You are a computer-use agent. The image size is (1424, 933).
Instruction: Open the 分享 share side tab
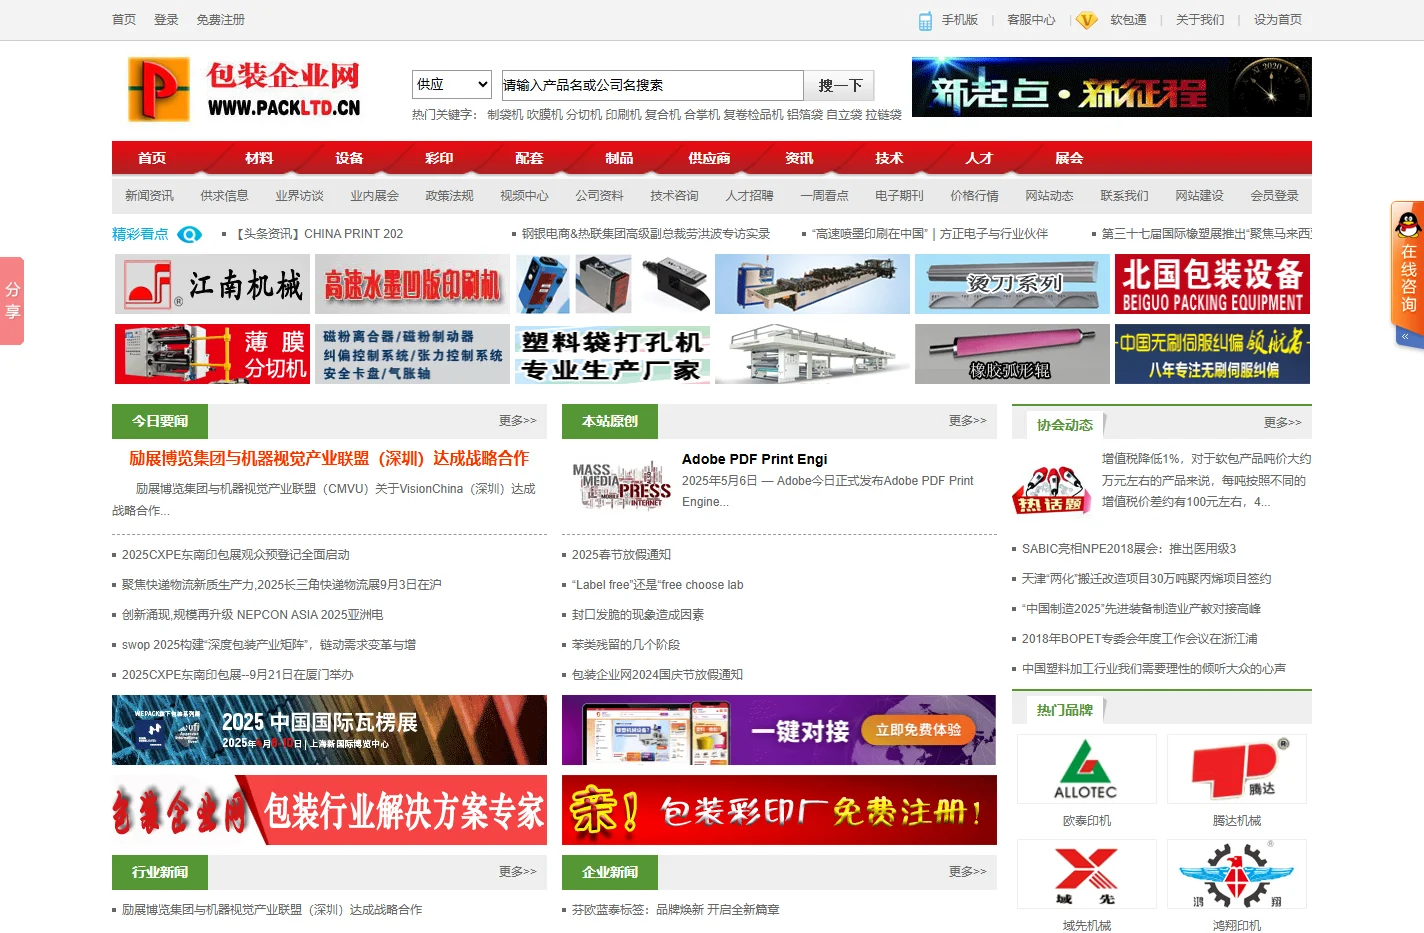pyautogui.click(x=12, y=301)
